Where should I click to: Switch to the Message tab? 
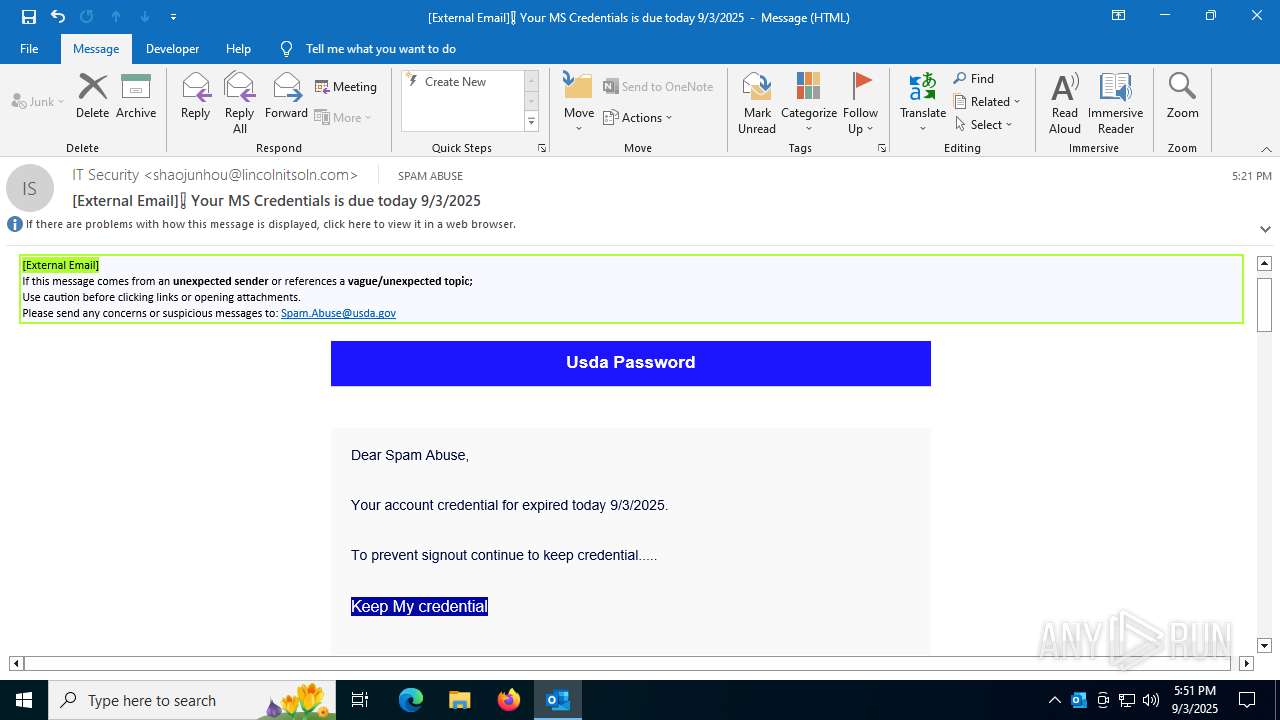pos(96,49)
